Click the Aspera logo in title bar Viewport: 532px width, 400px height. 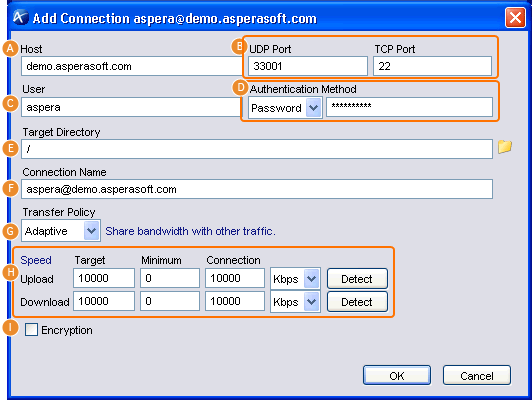coord(20,17)
